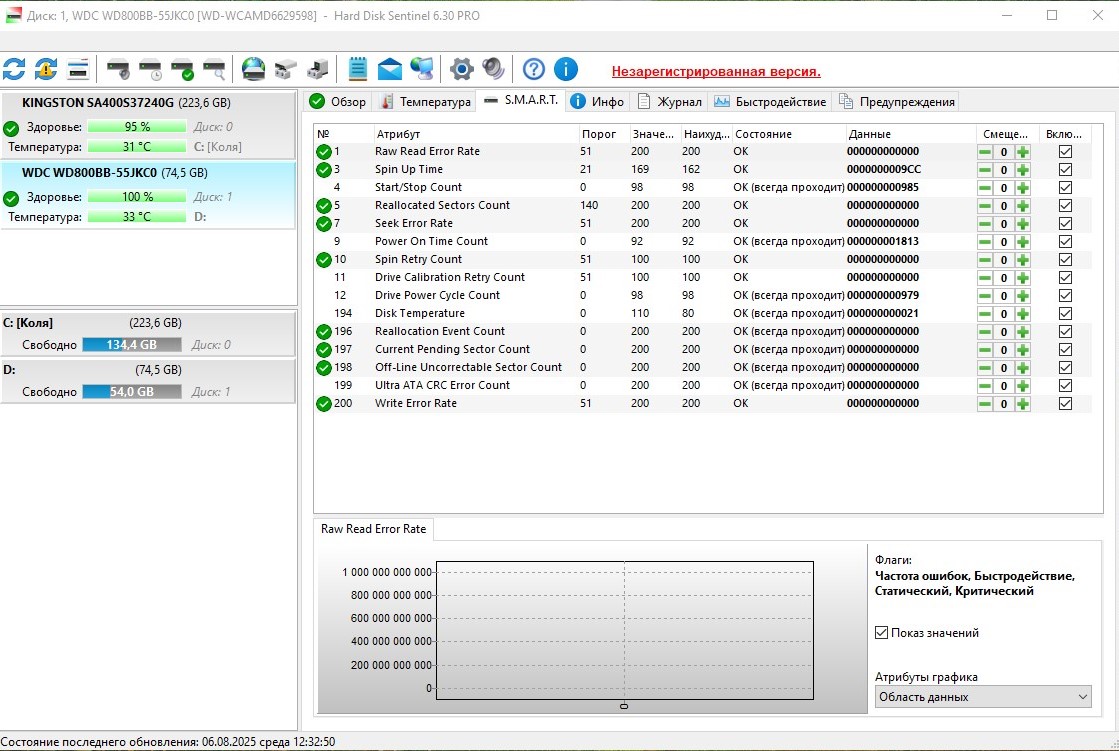
Task: Open settings via the gear icon
Action: (x=461, y=69)
